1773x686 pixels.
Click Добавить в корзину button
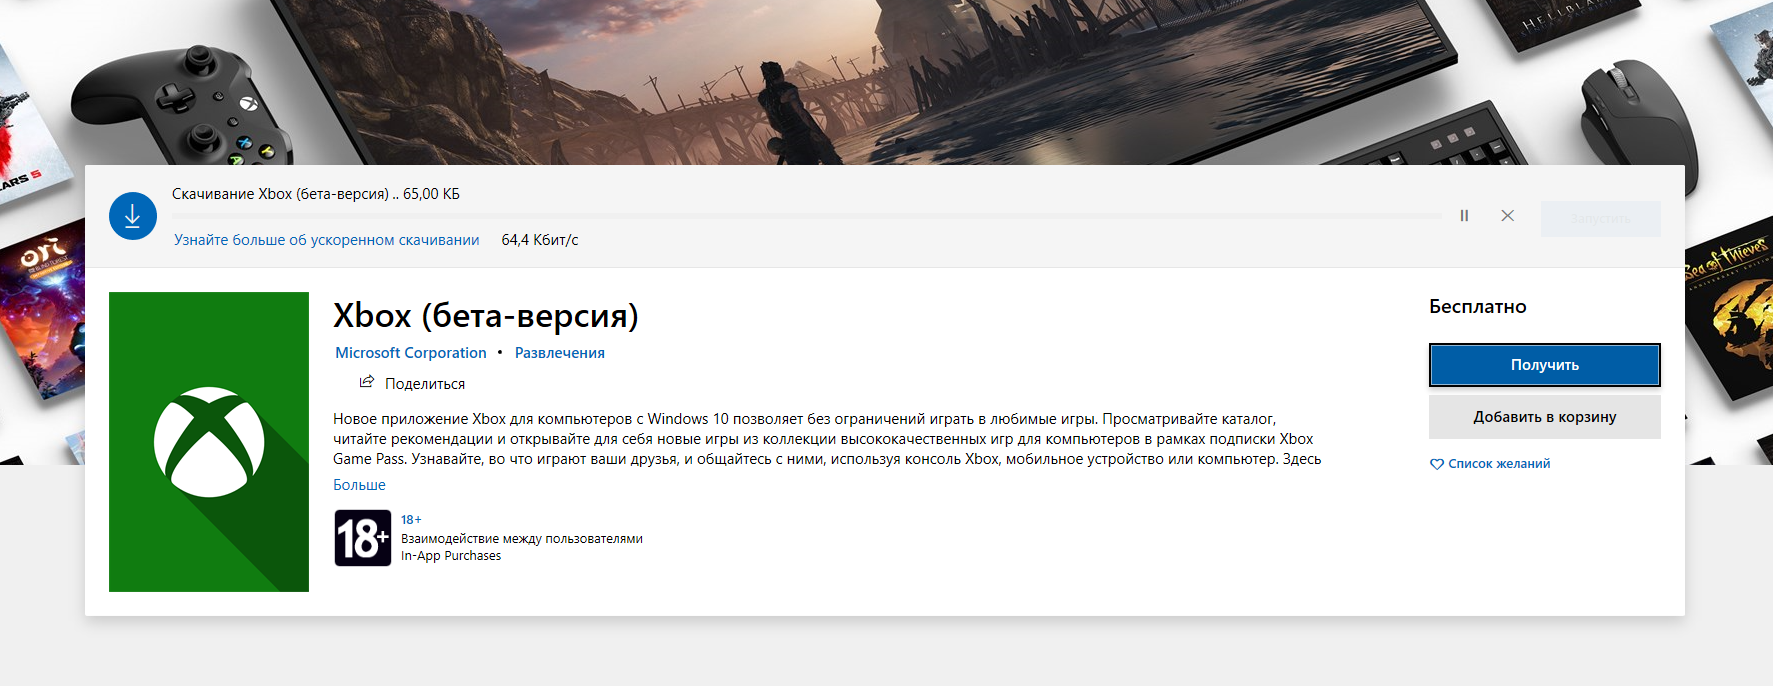pyautogui.click(x=1545, y=417)
